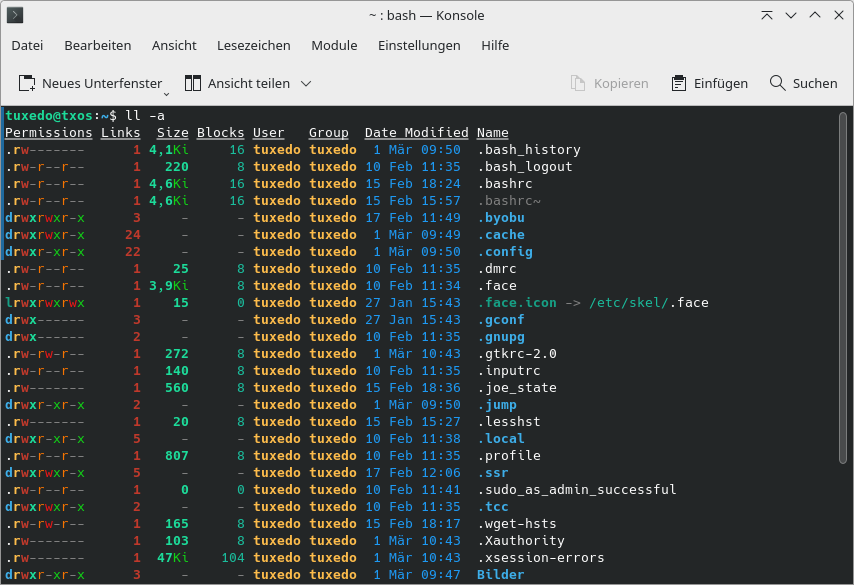Click the 'tuxedo@txos' prompt text

[49, 115]
